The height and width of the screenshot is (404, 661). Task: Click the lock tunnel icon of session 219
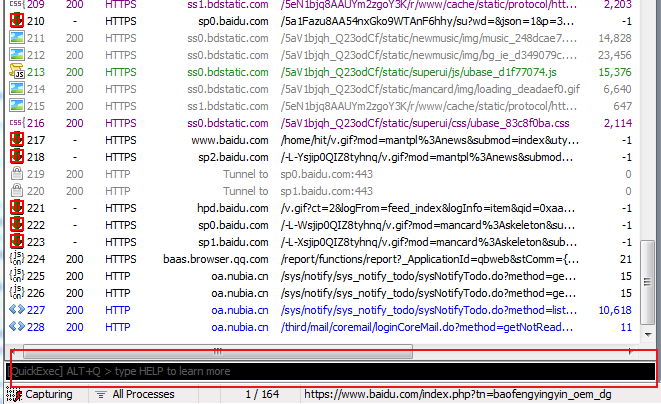coord(16,173)
